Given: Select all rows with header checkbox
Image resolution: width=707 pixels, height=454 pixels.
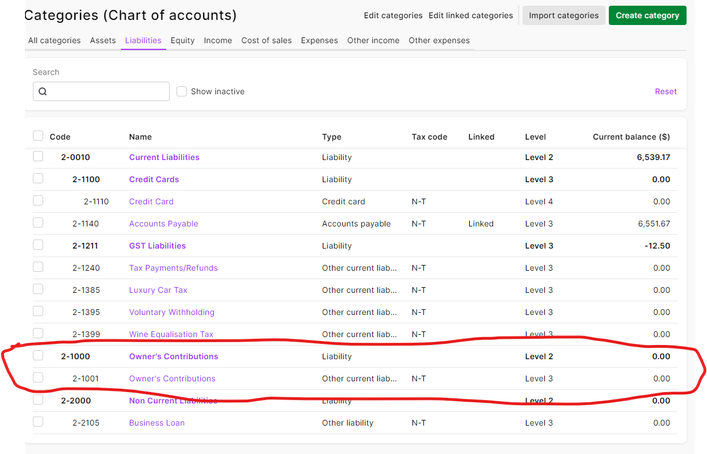Looking at the screenshot, I should 38,136.
